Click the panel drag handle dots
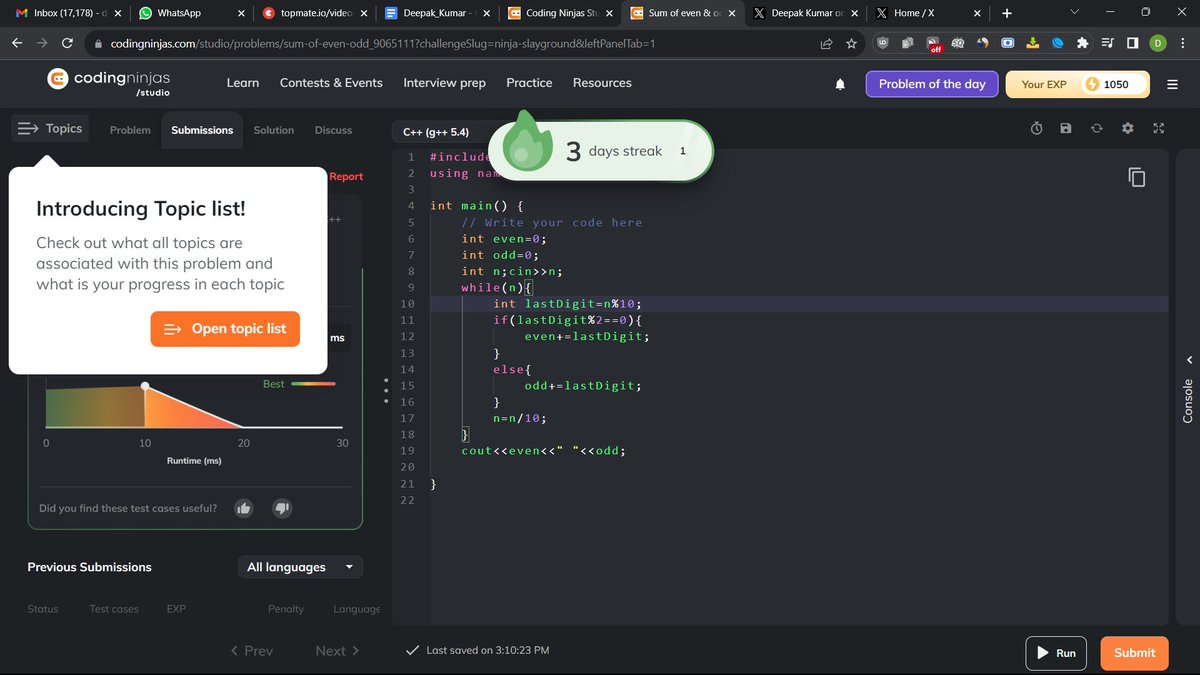 [x=385, y=391]
